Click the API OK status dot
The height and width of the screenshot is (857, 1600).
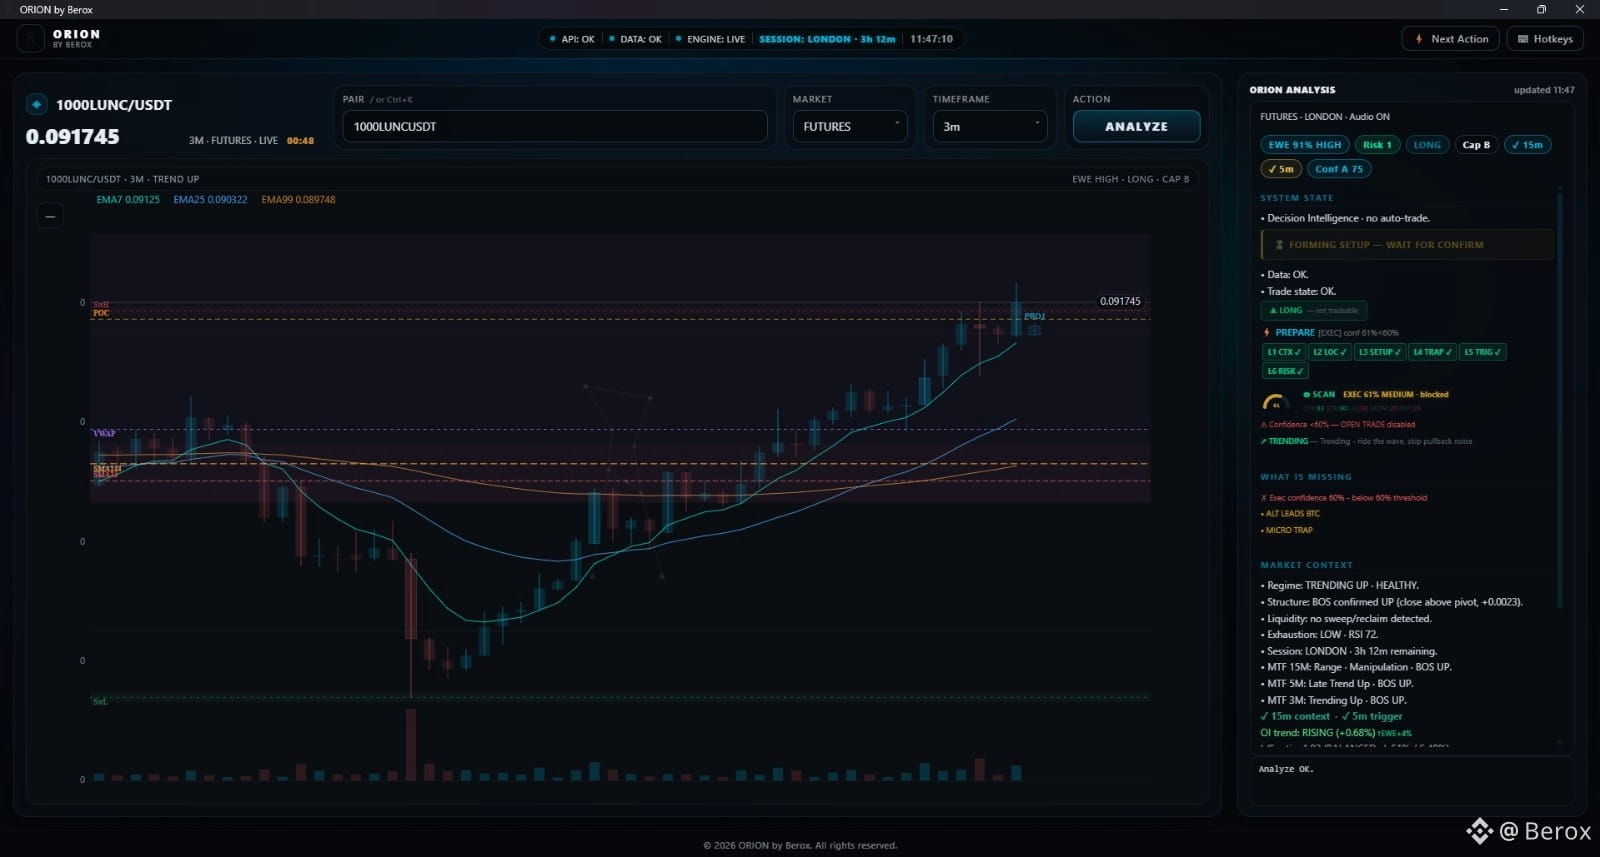click(x=553, y=39)
